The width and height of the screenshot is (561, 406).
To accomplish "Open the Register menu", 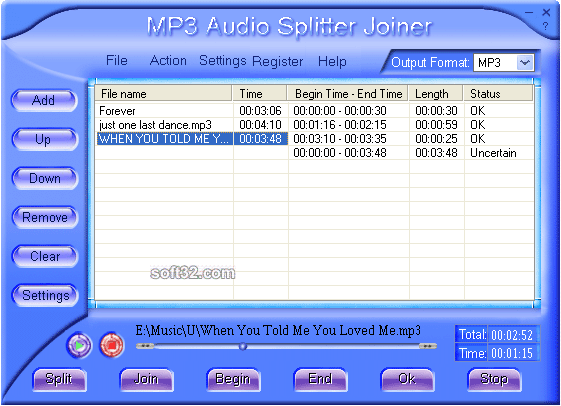I will point(277,62).
